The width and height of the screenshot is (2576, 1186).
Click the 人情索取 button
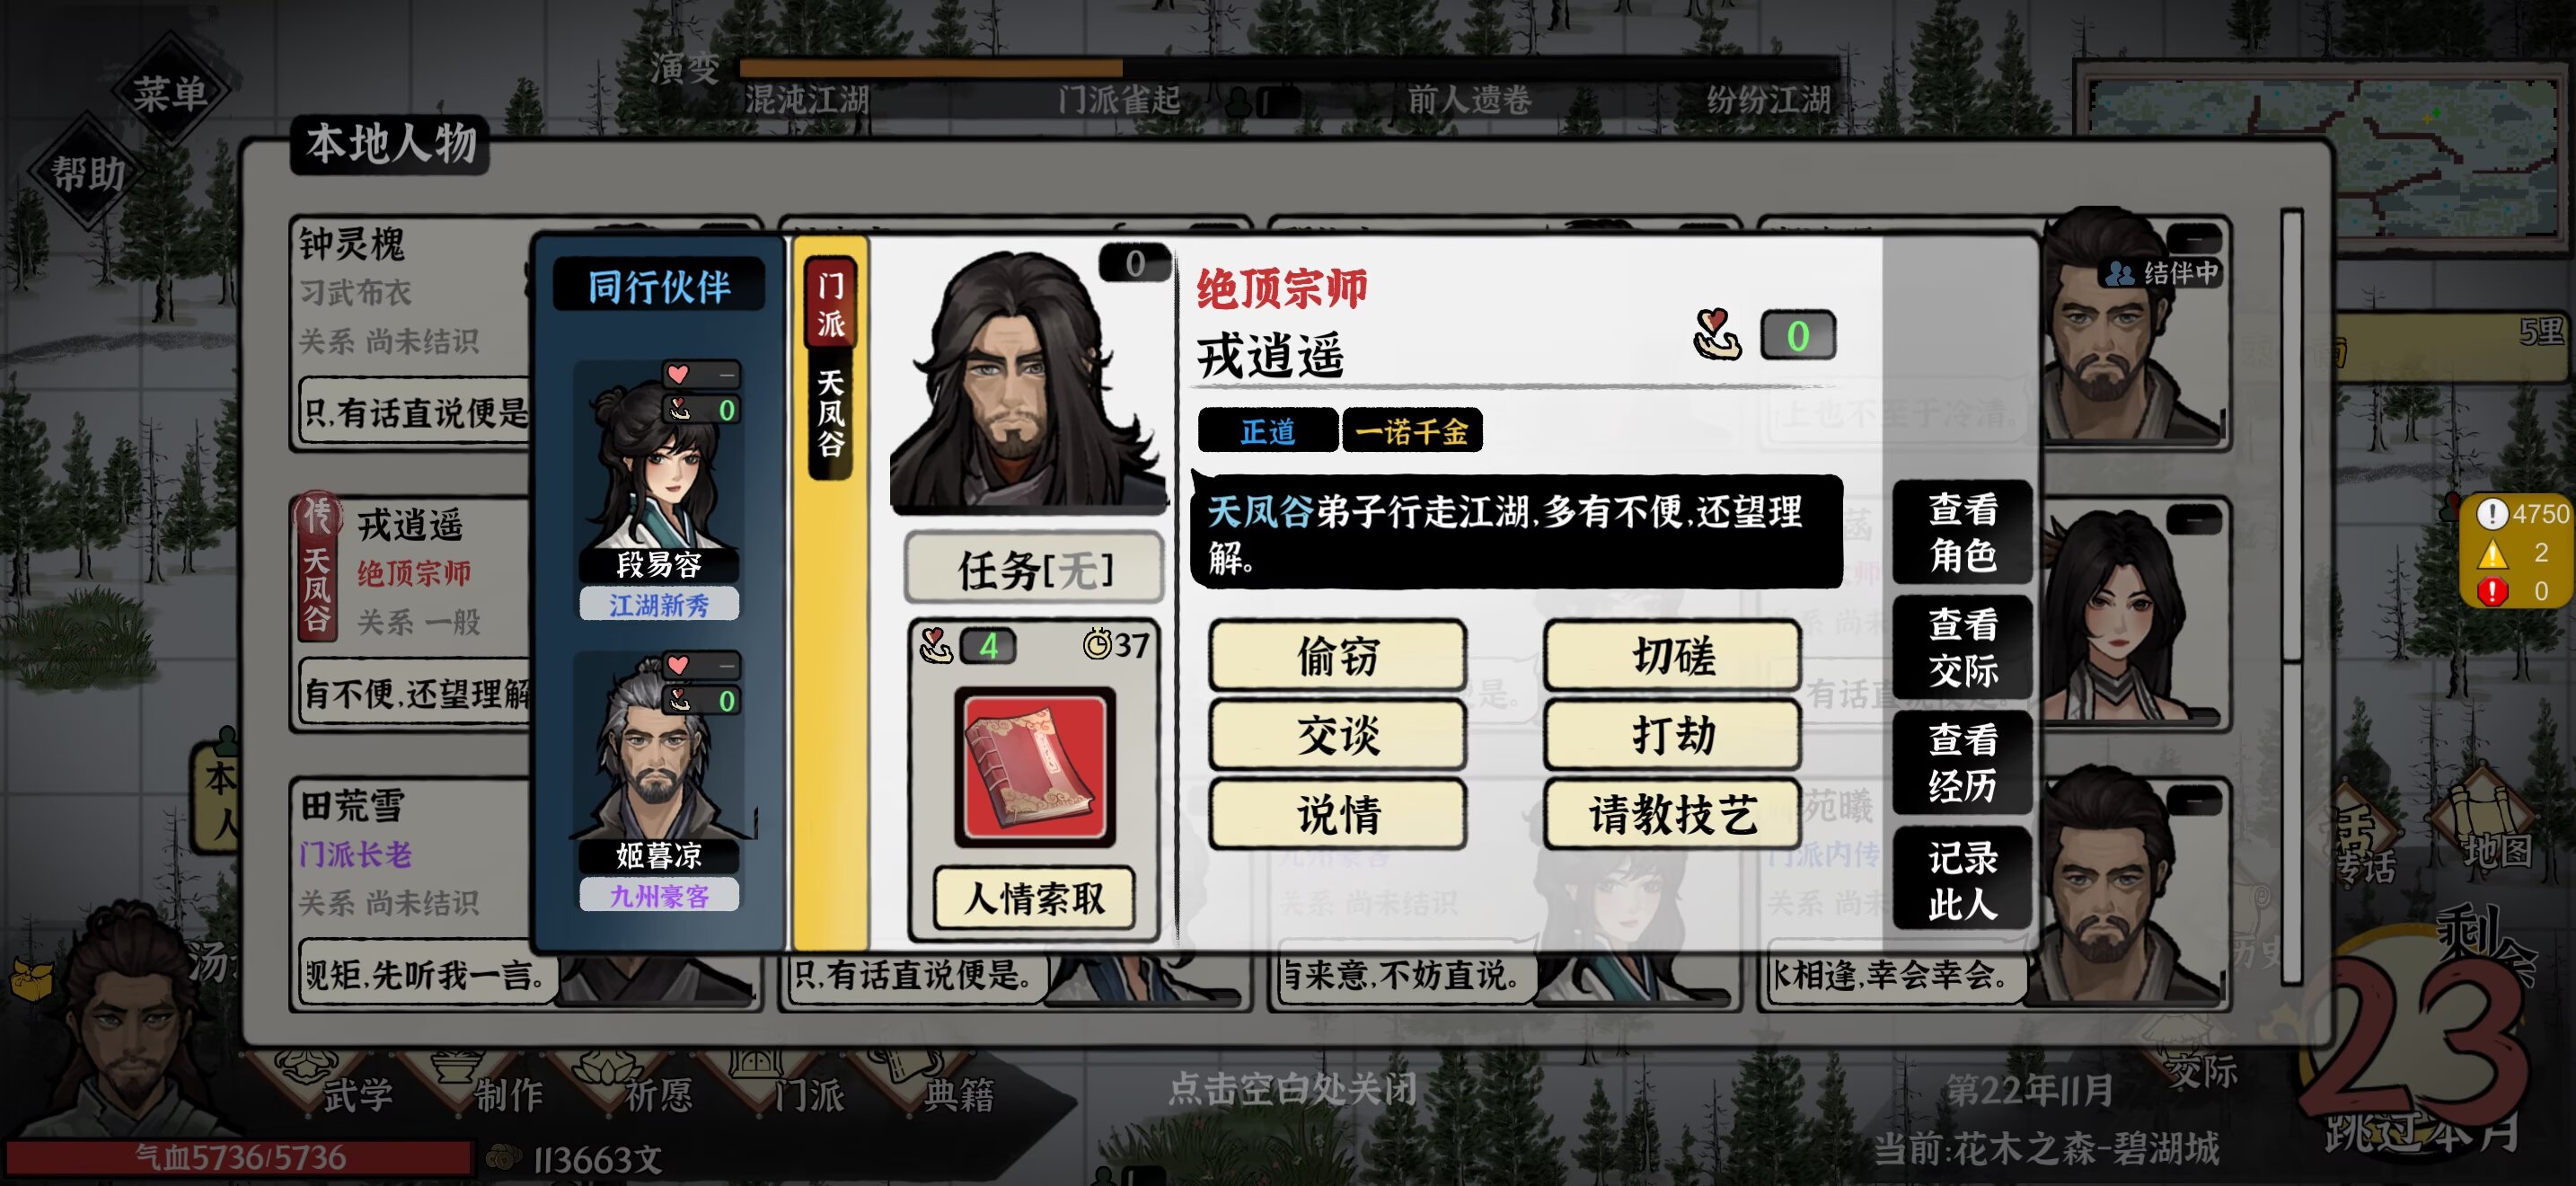point(1034,898)
